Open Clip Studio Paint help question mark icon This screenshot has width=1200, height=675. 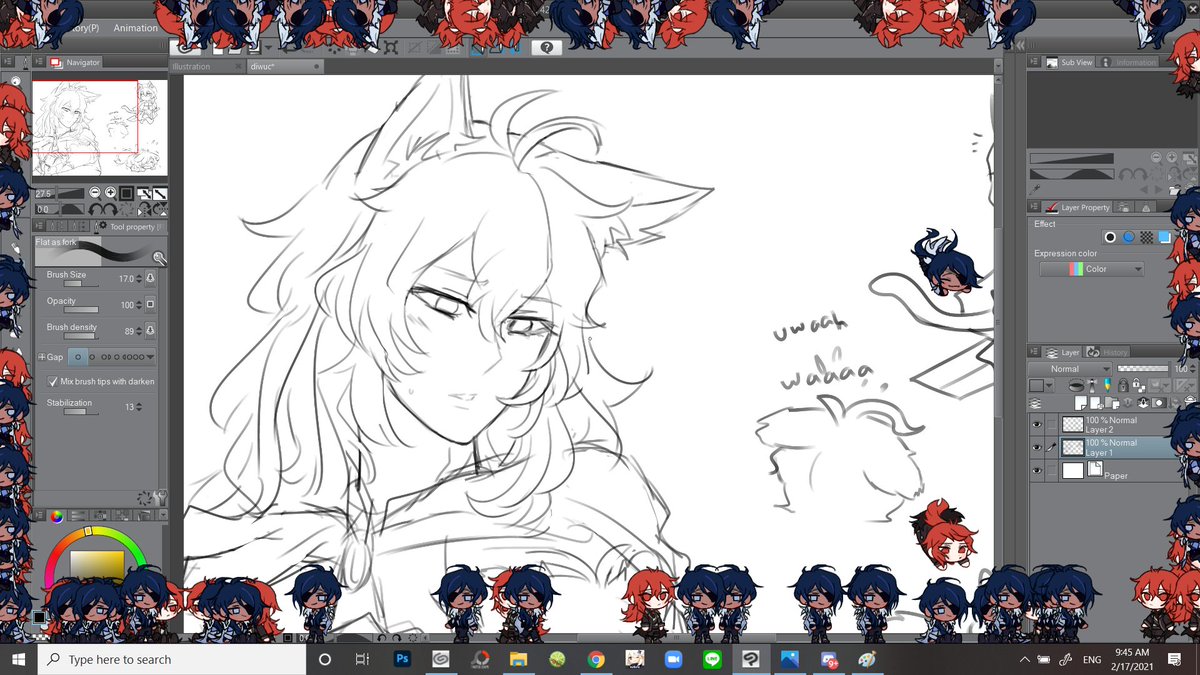click(545, 46)
